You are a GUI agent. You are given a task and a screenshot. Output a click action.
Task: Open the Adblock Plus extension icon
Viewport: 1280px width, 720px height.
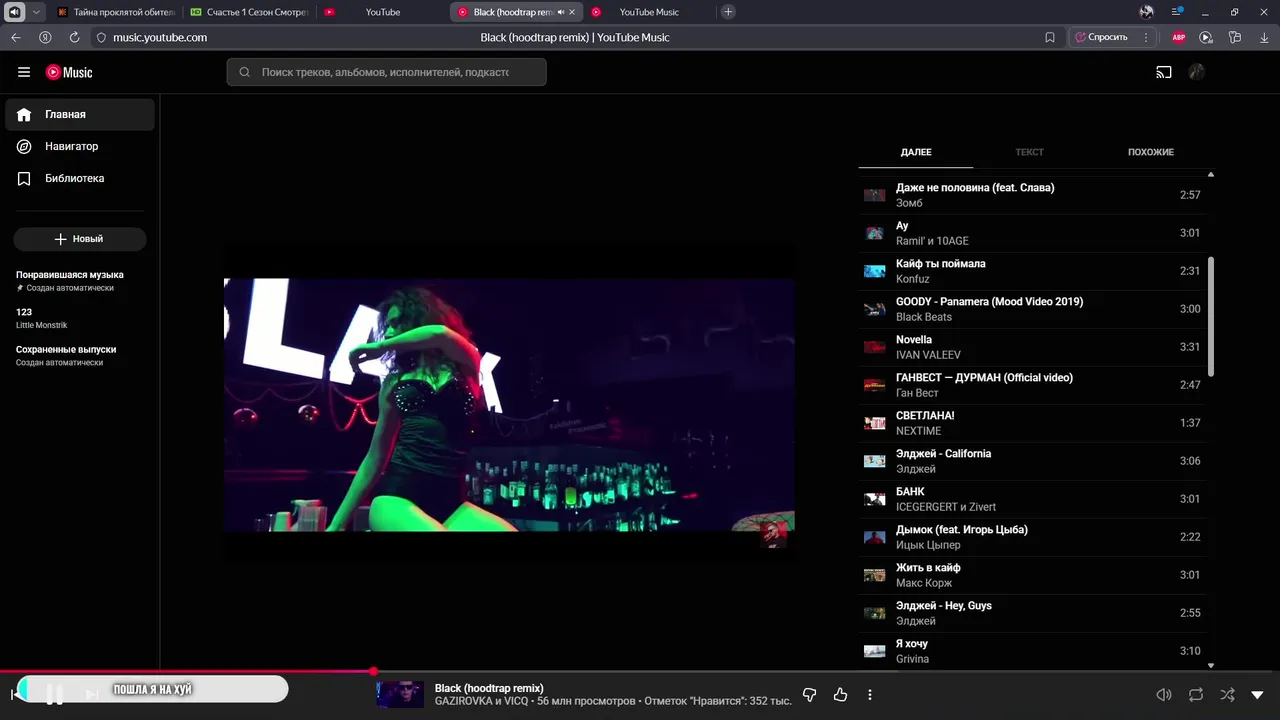[1179, 37]
